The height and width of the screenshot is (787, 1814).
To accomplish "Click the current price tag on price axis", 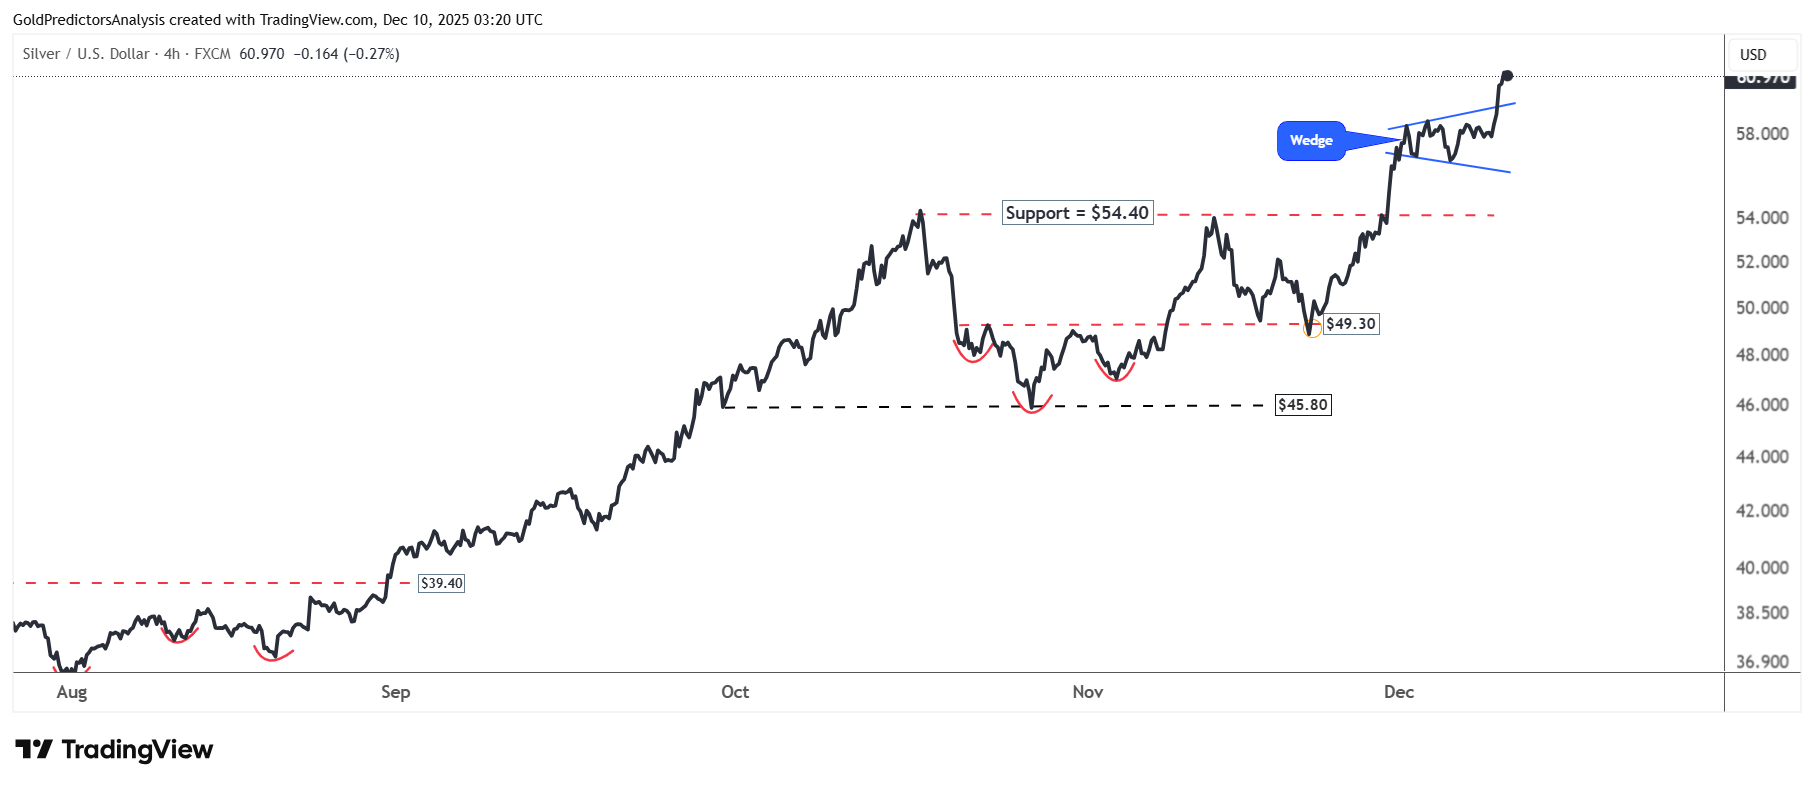I will click(1762, 80).
